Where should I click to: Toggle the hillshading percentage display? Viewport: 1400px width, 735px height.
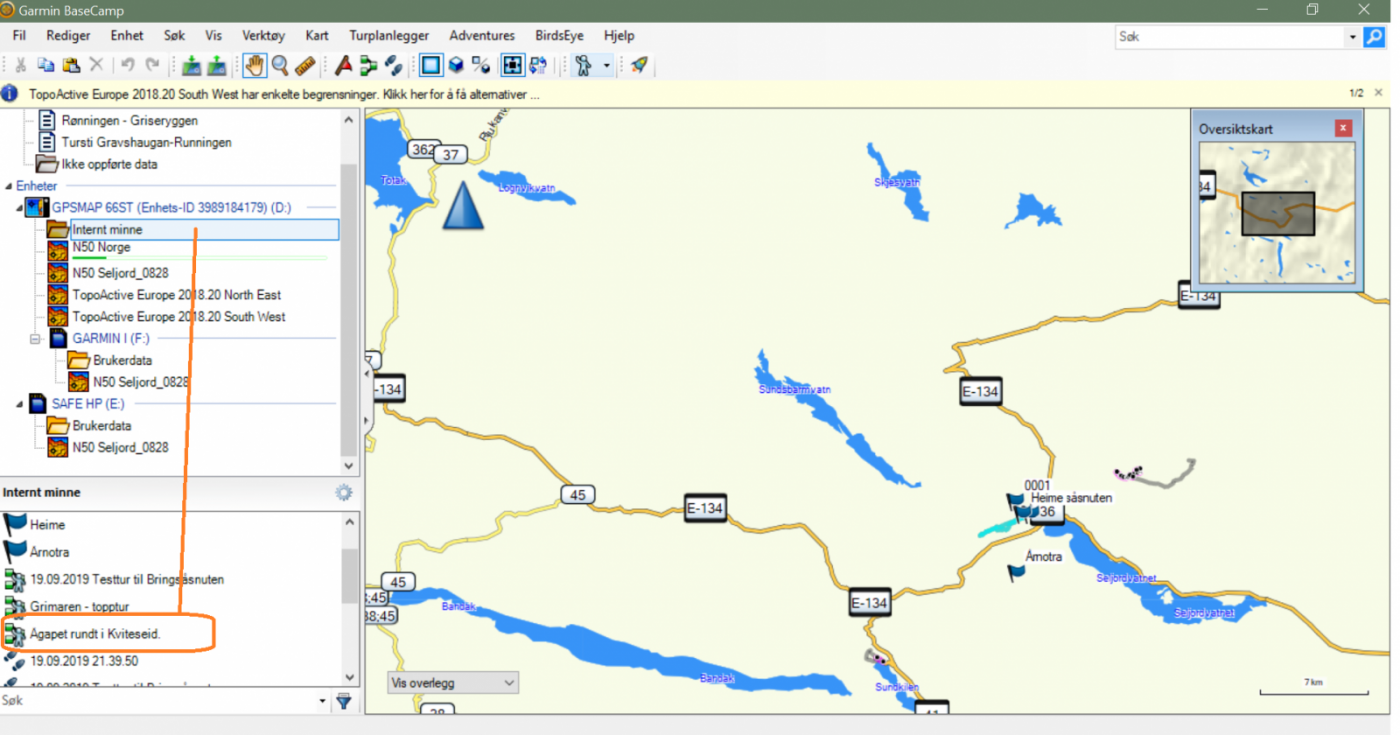click(479, 66)
